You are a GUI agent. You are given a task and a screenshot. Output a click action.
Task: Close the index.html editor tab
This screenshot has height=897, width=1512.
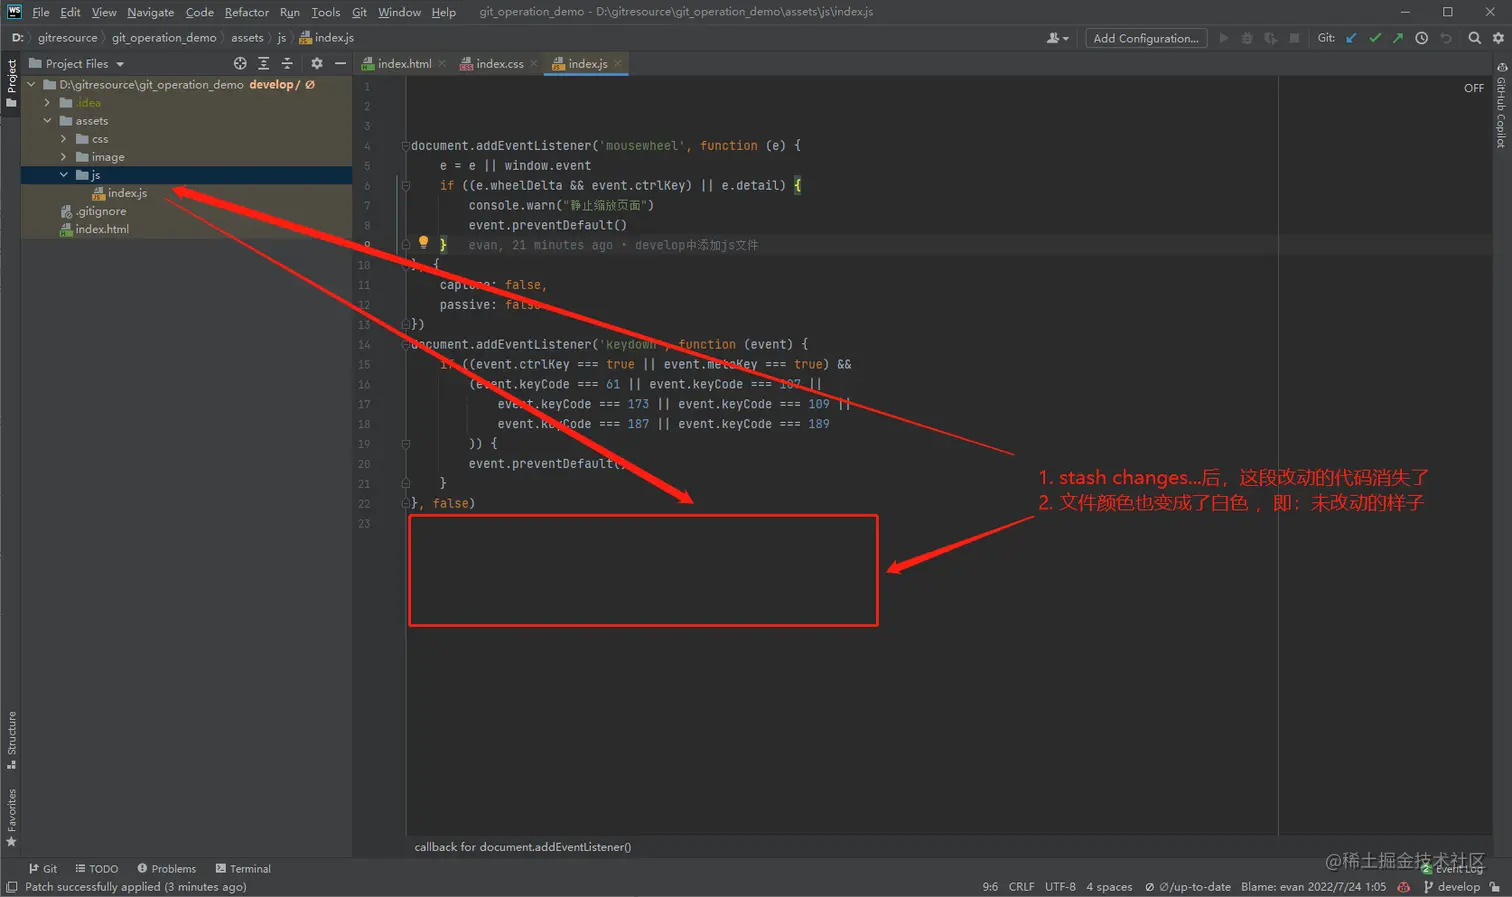[x=442, y=63]
